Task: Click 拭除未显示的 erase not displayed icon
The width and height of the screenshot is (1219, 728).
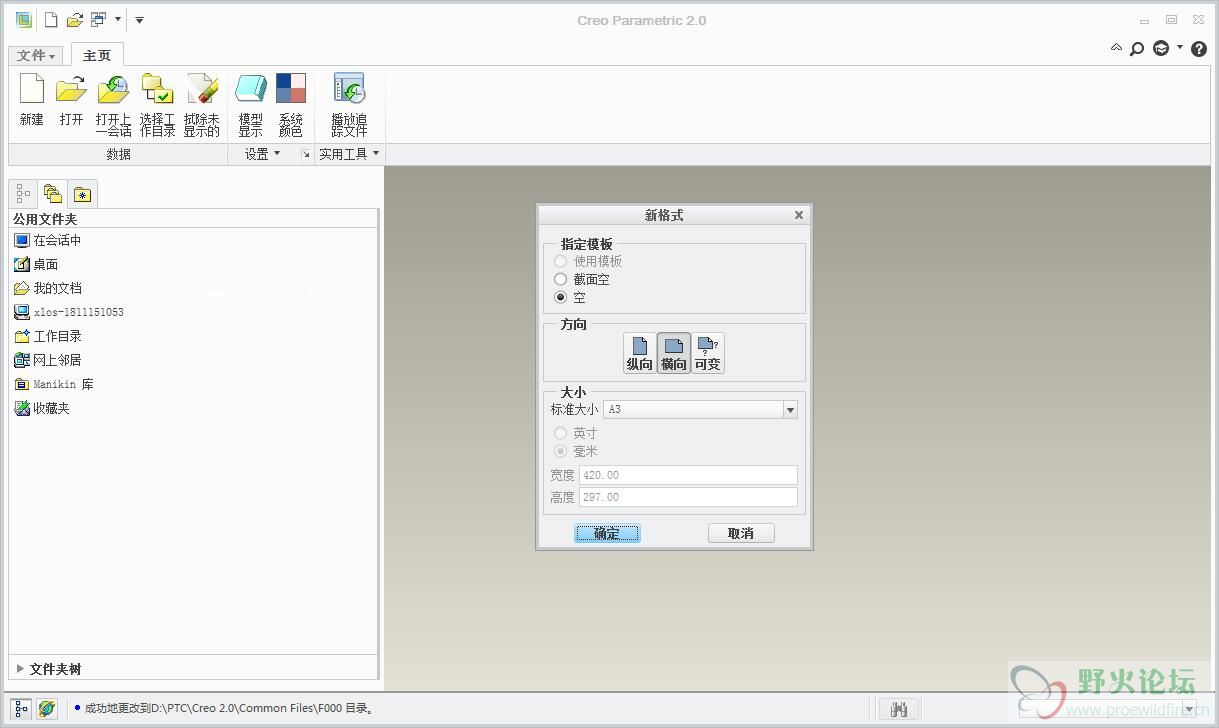Action: 201,104
